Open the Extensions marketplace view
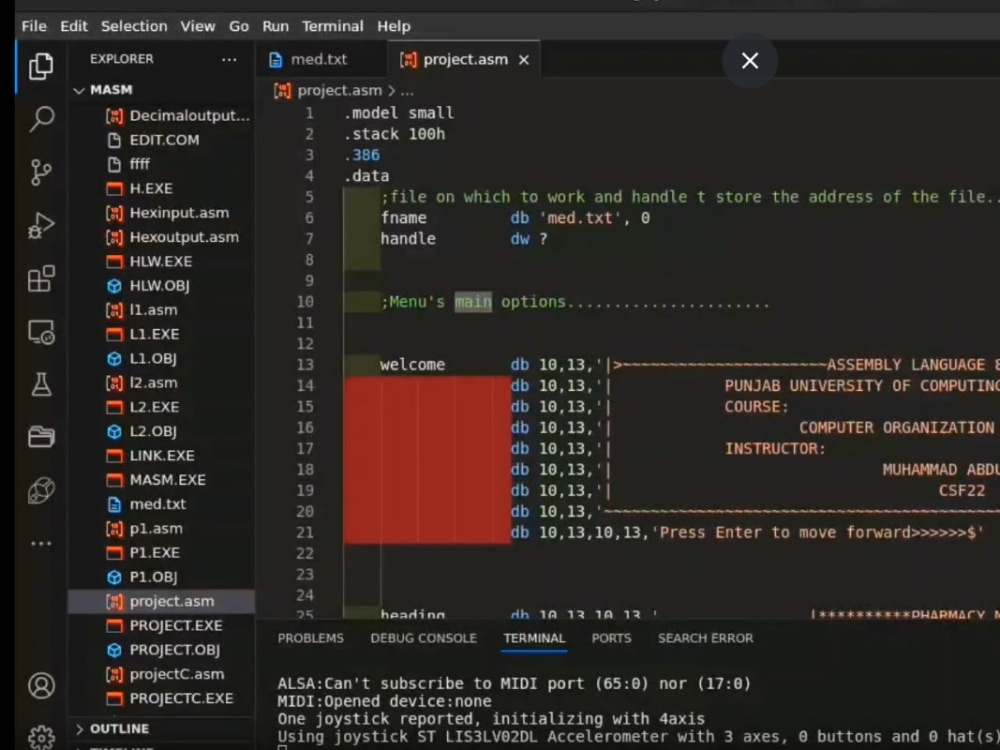Image resolution: width=1000 pixels, height=750 pixels. pyautogui.click(x=41, y=279)
